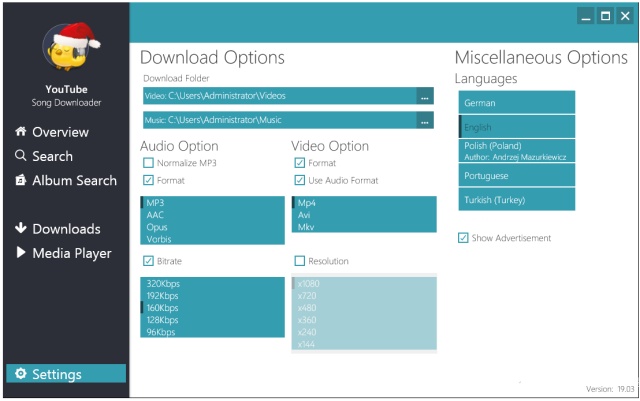
Task: Toggle the Bitrate checkbox
Action: pyautogui.click(x=149, y=261)
